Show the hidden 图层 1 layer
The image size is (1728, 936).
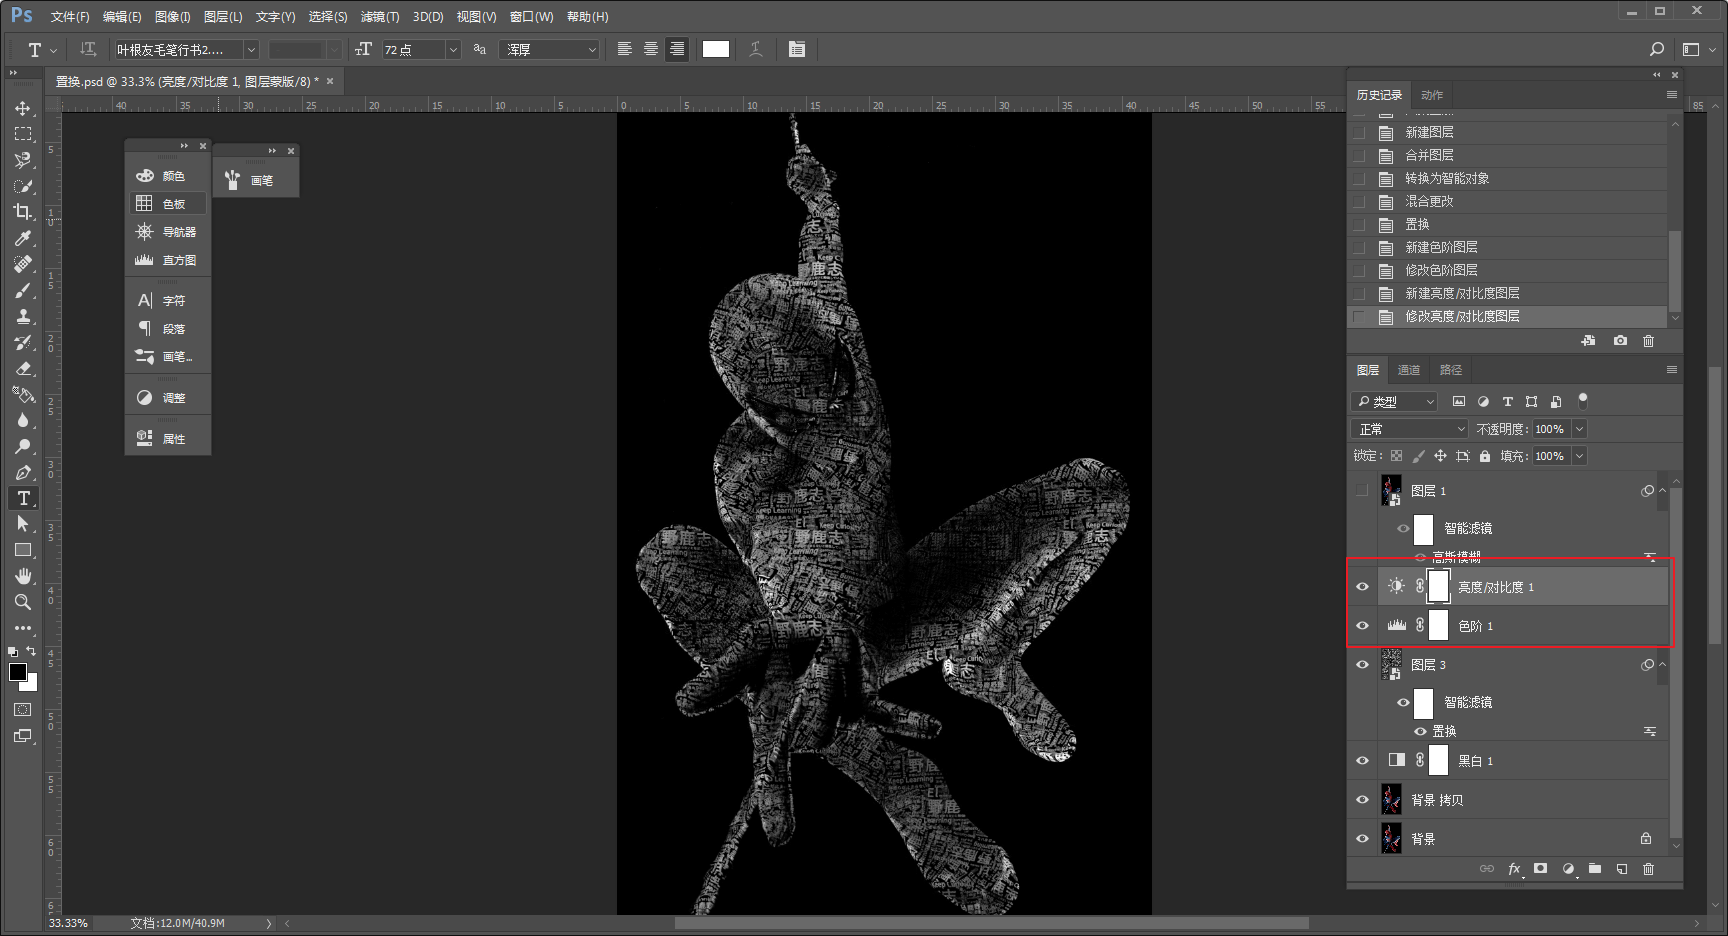tap(1362, 491)
